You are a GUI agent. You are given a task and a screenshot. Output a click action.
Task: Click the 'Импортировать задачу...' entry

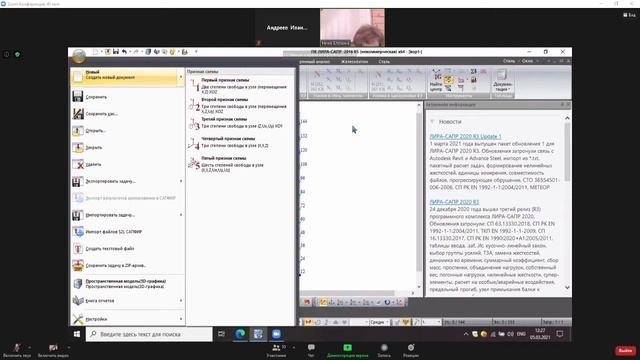(x=127, y=215)
